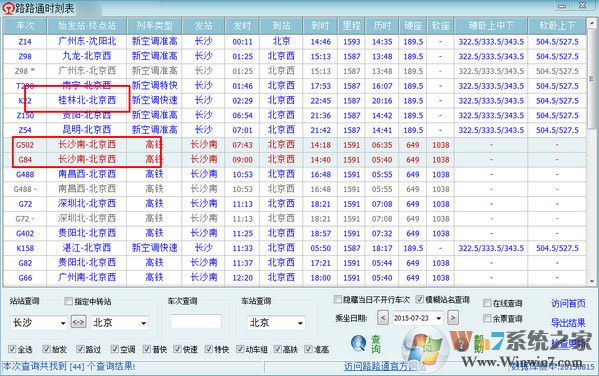Click the 路路通时刻表 app logo in title bar
The image size is (599, 376).
coord(8,8)
